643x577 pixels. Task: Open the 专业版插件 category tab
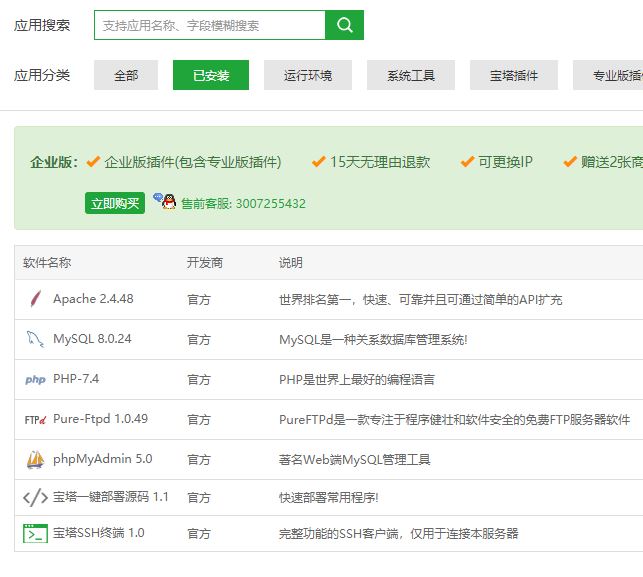(x=608, y=75)
